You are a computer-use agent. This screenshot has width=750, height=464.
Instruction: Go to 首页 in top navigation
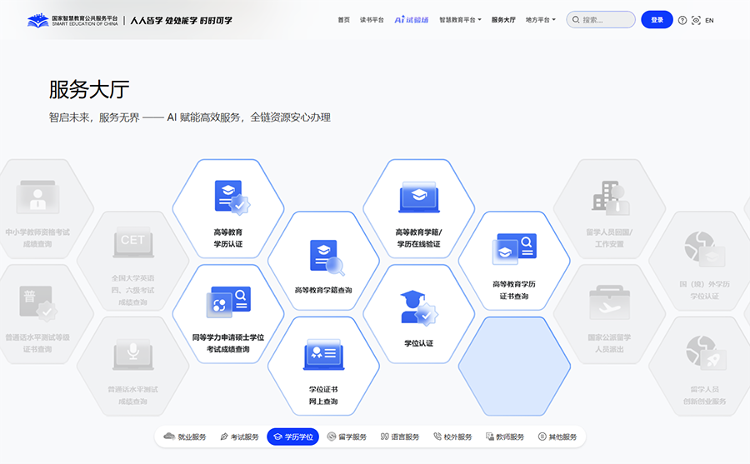click(x=344, y=19)
